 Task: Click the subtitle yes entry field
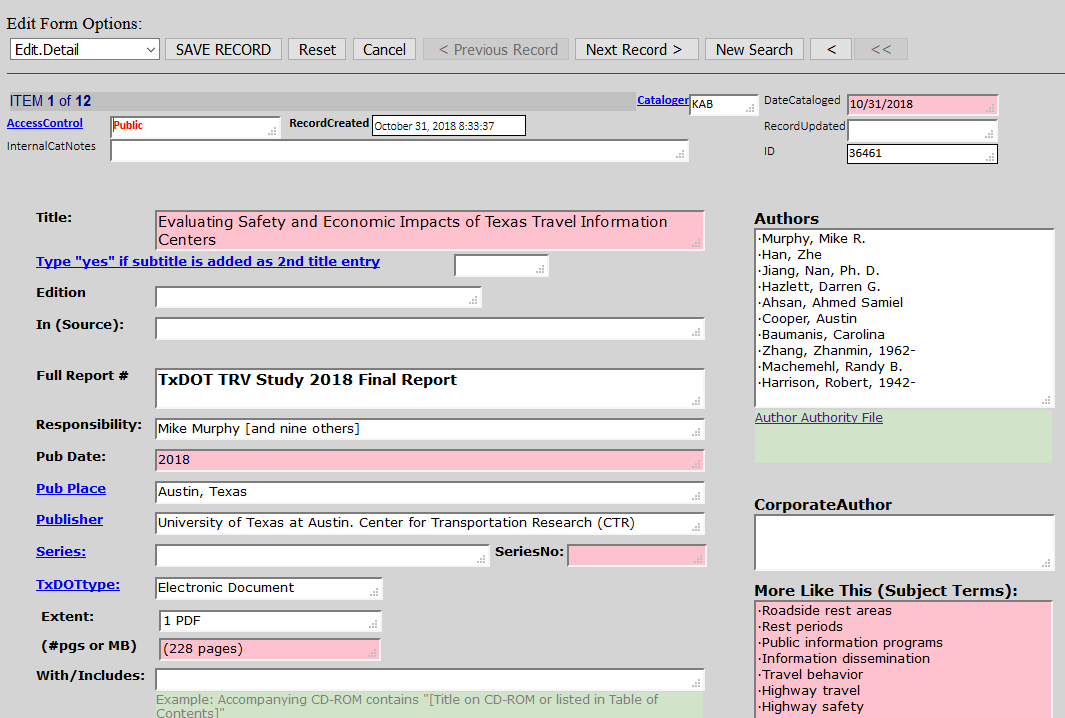(501, 266)
